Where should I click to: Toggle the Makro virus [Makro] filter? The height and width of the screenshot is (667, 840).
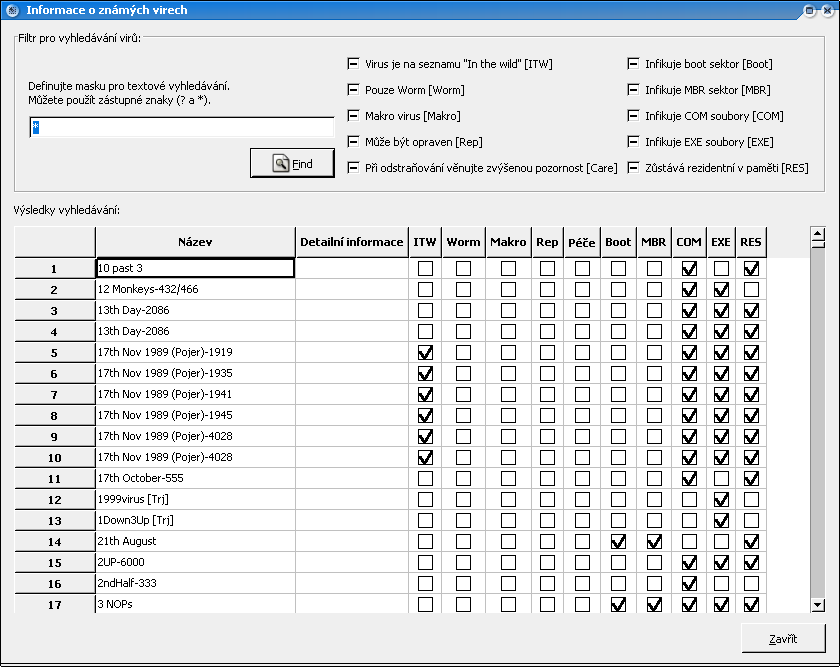point(353,116)
